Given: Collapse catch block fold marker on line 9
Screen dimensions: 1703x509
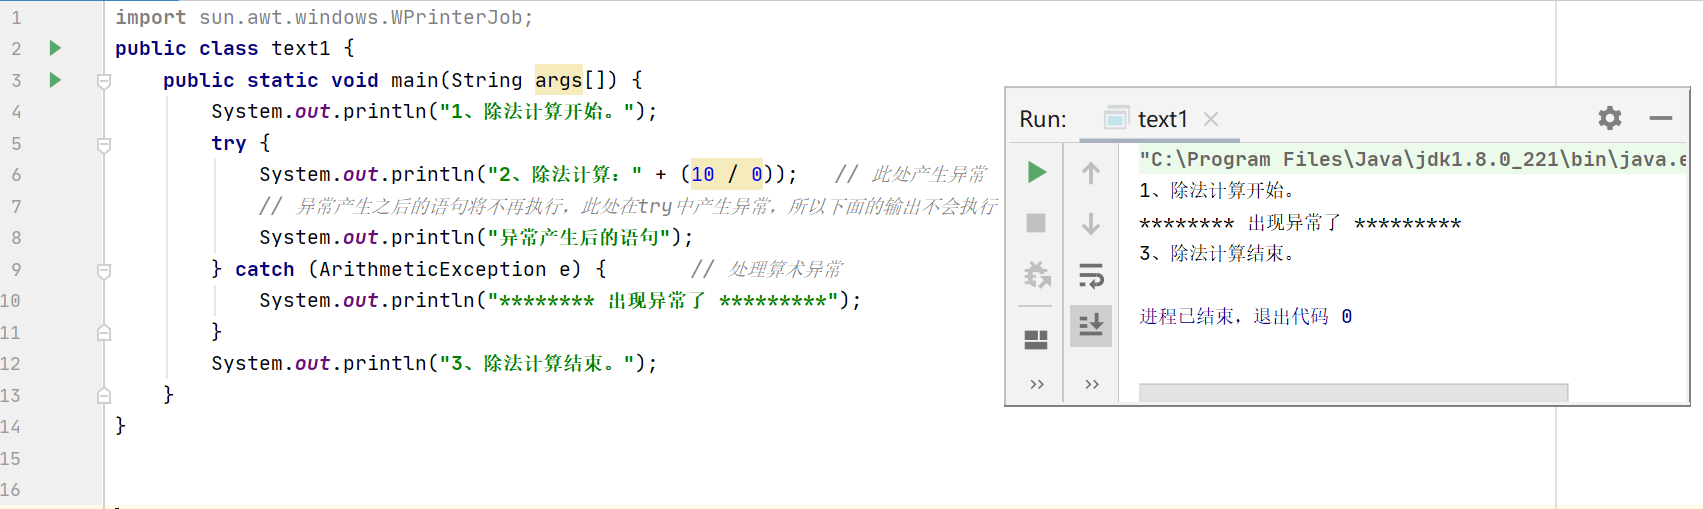Looking at the screenshot, I should point(104,270).
